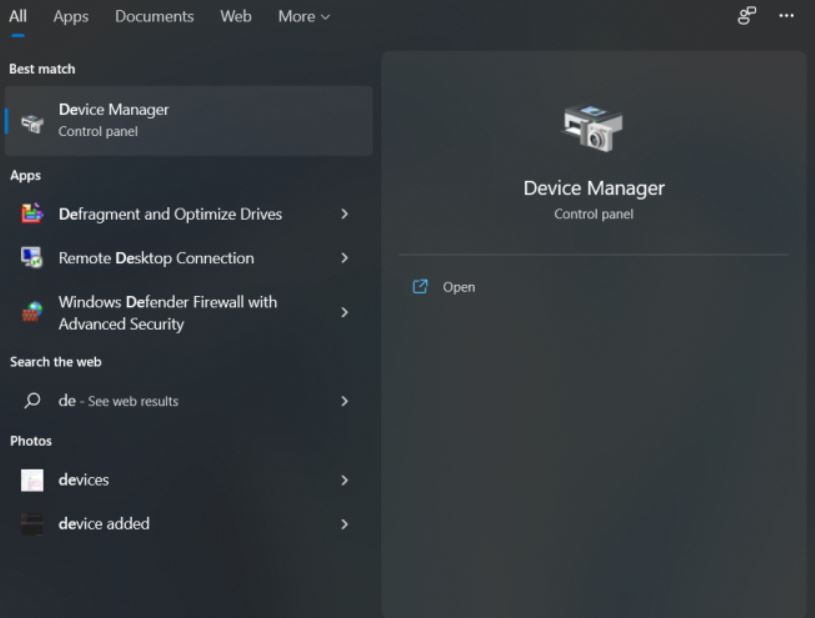Switch to the Documents tab

[154, 17]
